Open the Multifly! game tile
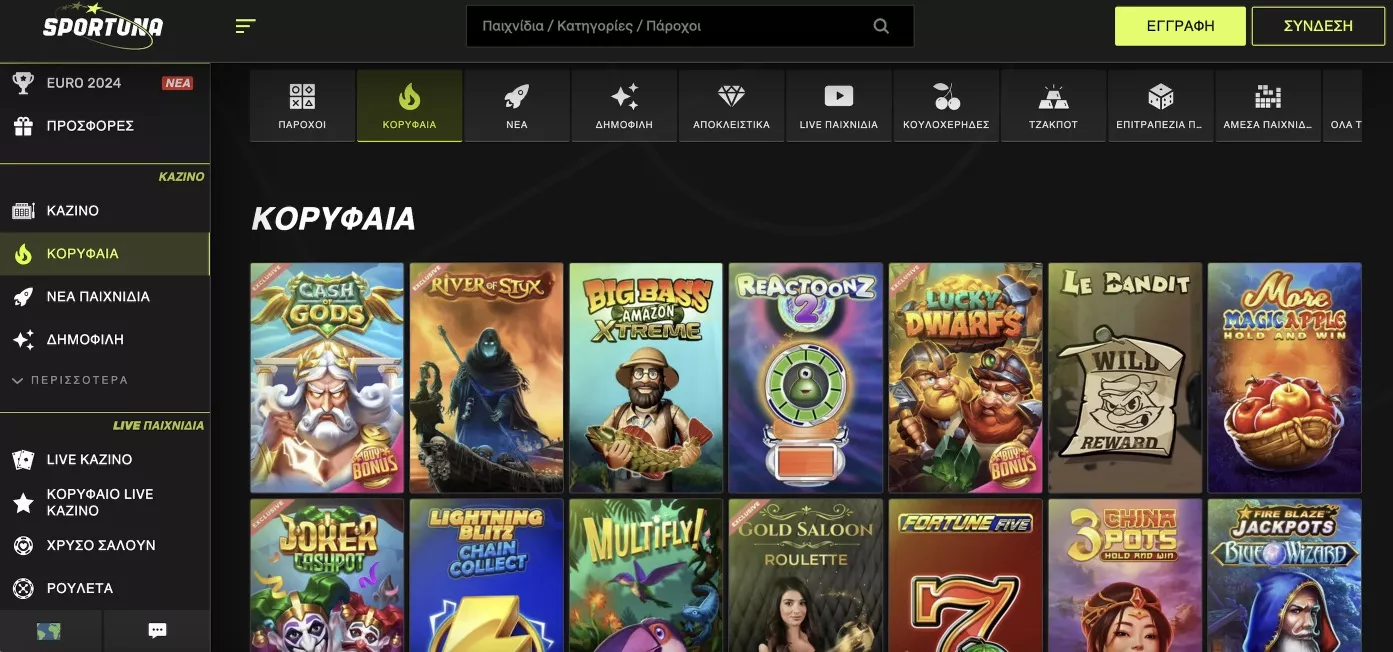1393x652 pixels. 646,576
